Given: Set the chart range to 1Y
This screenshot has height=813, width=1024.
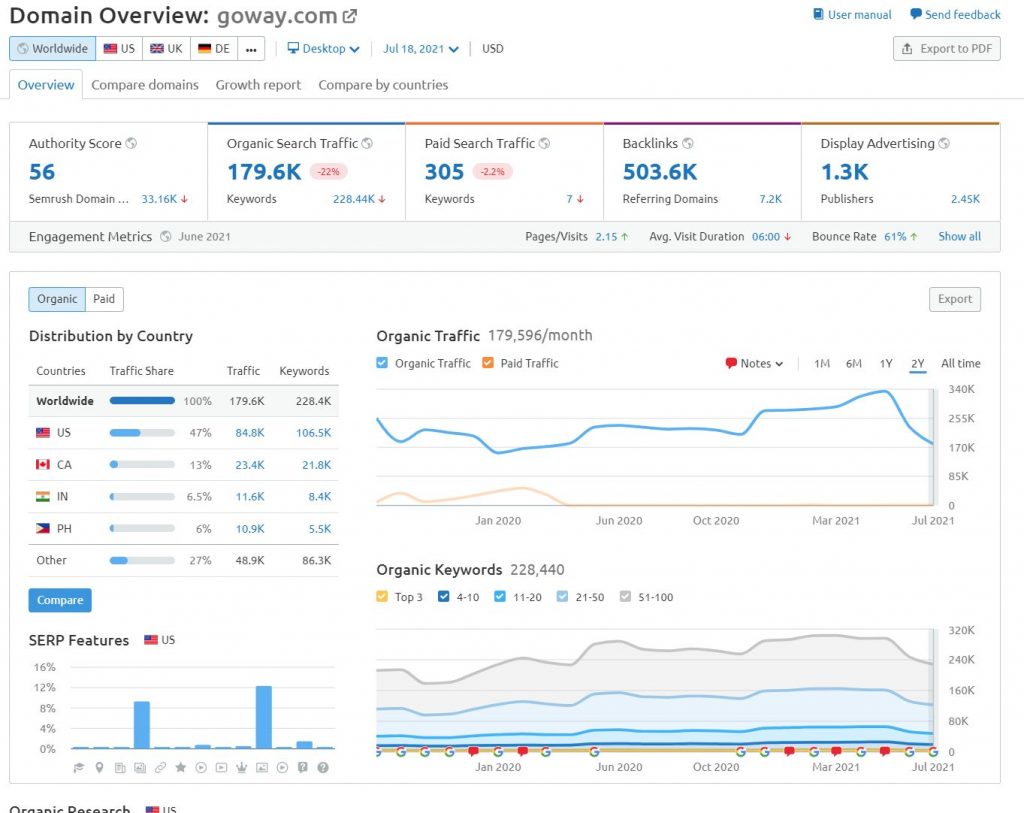Looking at the screenshot, I should [886, 364].
